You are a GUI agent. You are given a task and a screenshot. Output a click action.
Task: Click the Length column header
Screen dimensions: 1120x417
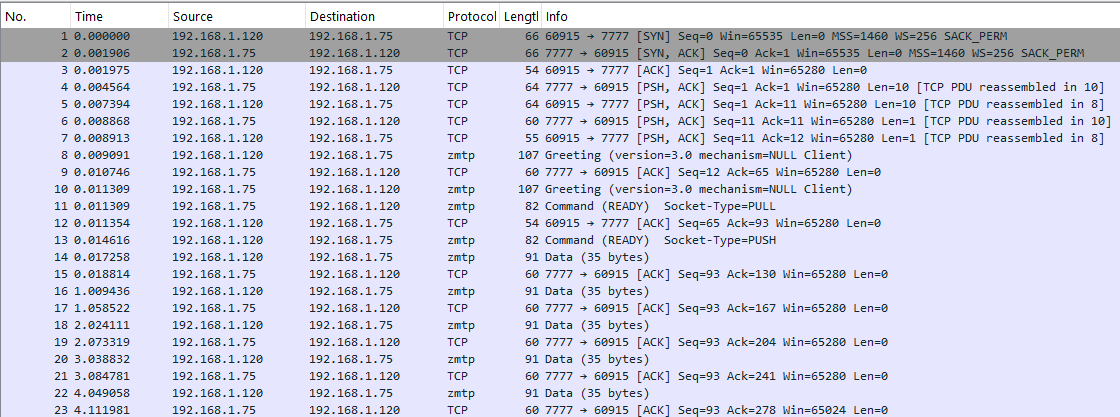coord(521,17)
